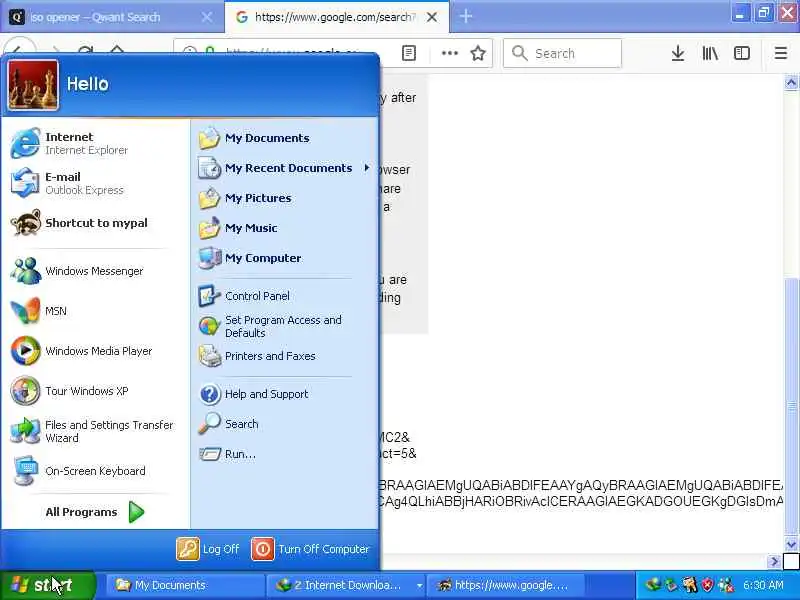Open My Computer

pyautogui.click(x=250, y=258)
